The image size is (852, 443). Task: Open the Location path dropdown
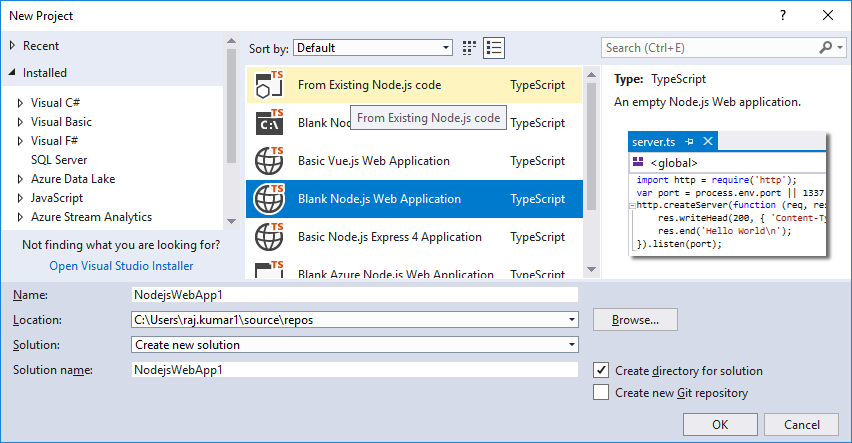coord(572,320)
